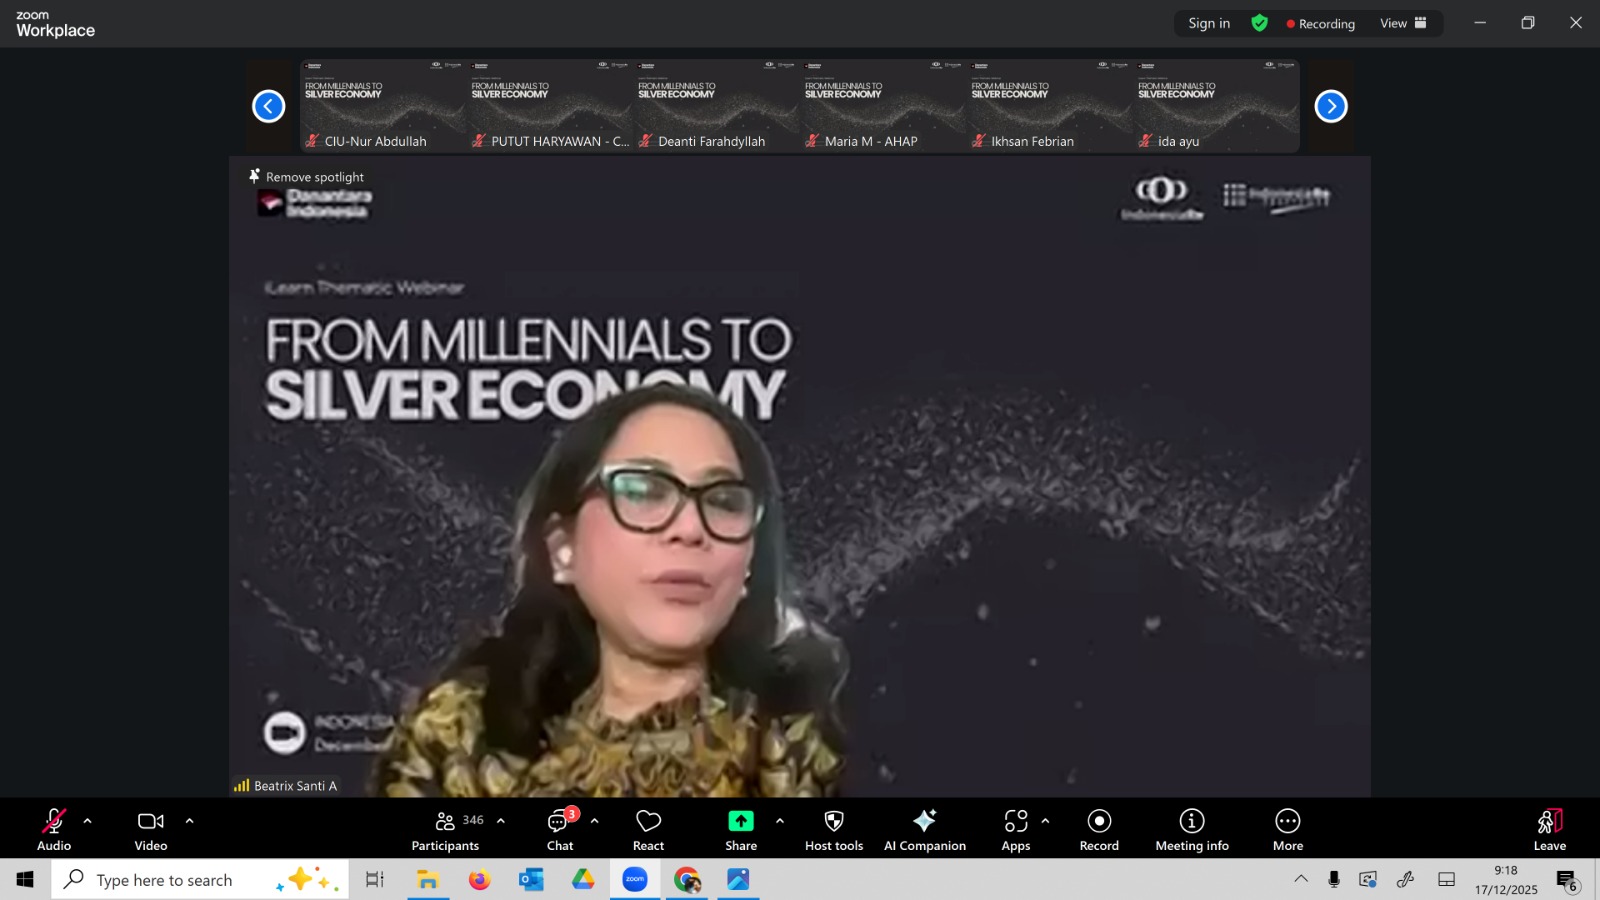Click Remove spotlight
Screen dimensions: 1600x900
(307, 177)
